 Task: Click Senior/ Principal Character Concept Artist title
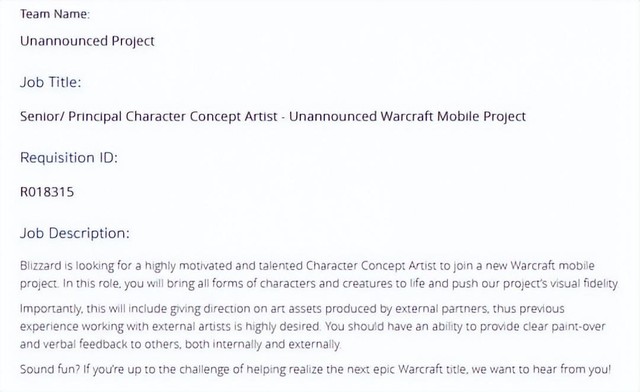(149, 117)
